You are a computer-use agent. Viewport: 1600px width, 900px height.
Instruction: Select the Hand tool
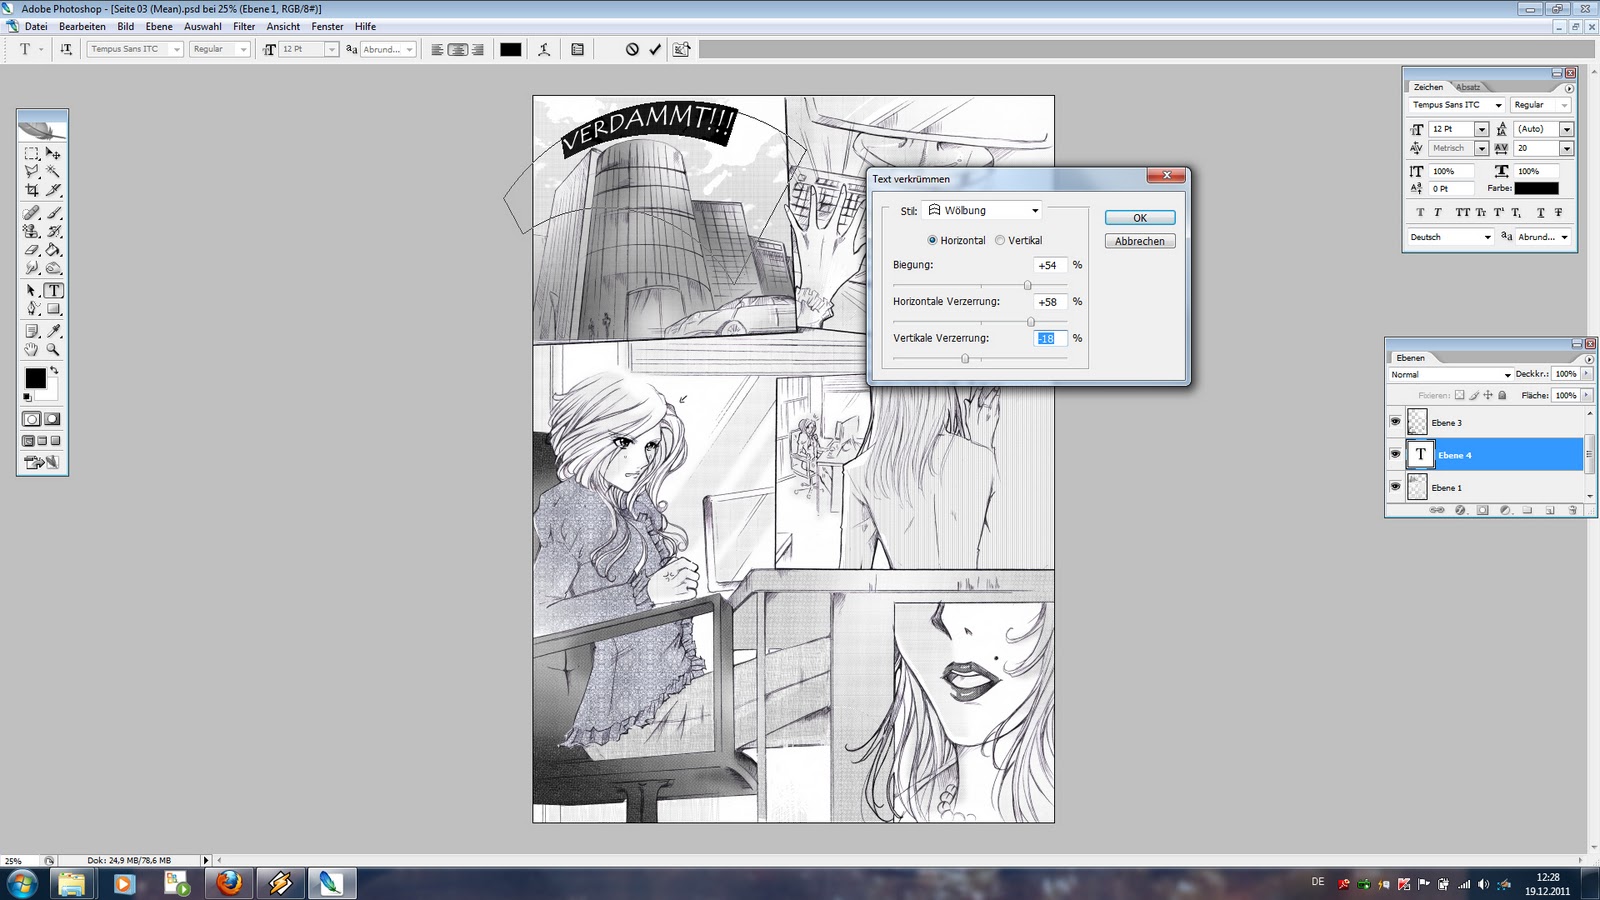32,350
